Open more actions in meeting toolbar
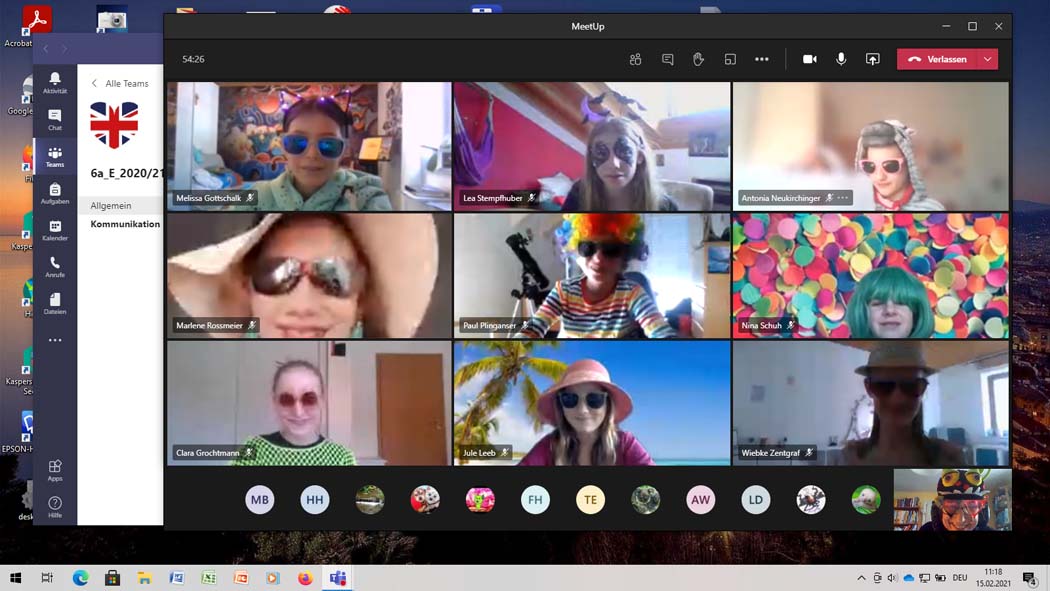 point(762,60)
